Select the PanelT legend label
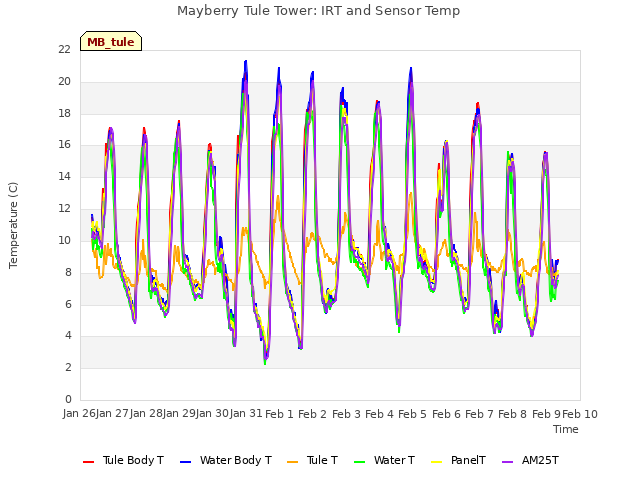Viewport: 640px width, 480px height. pos(468,460)
